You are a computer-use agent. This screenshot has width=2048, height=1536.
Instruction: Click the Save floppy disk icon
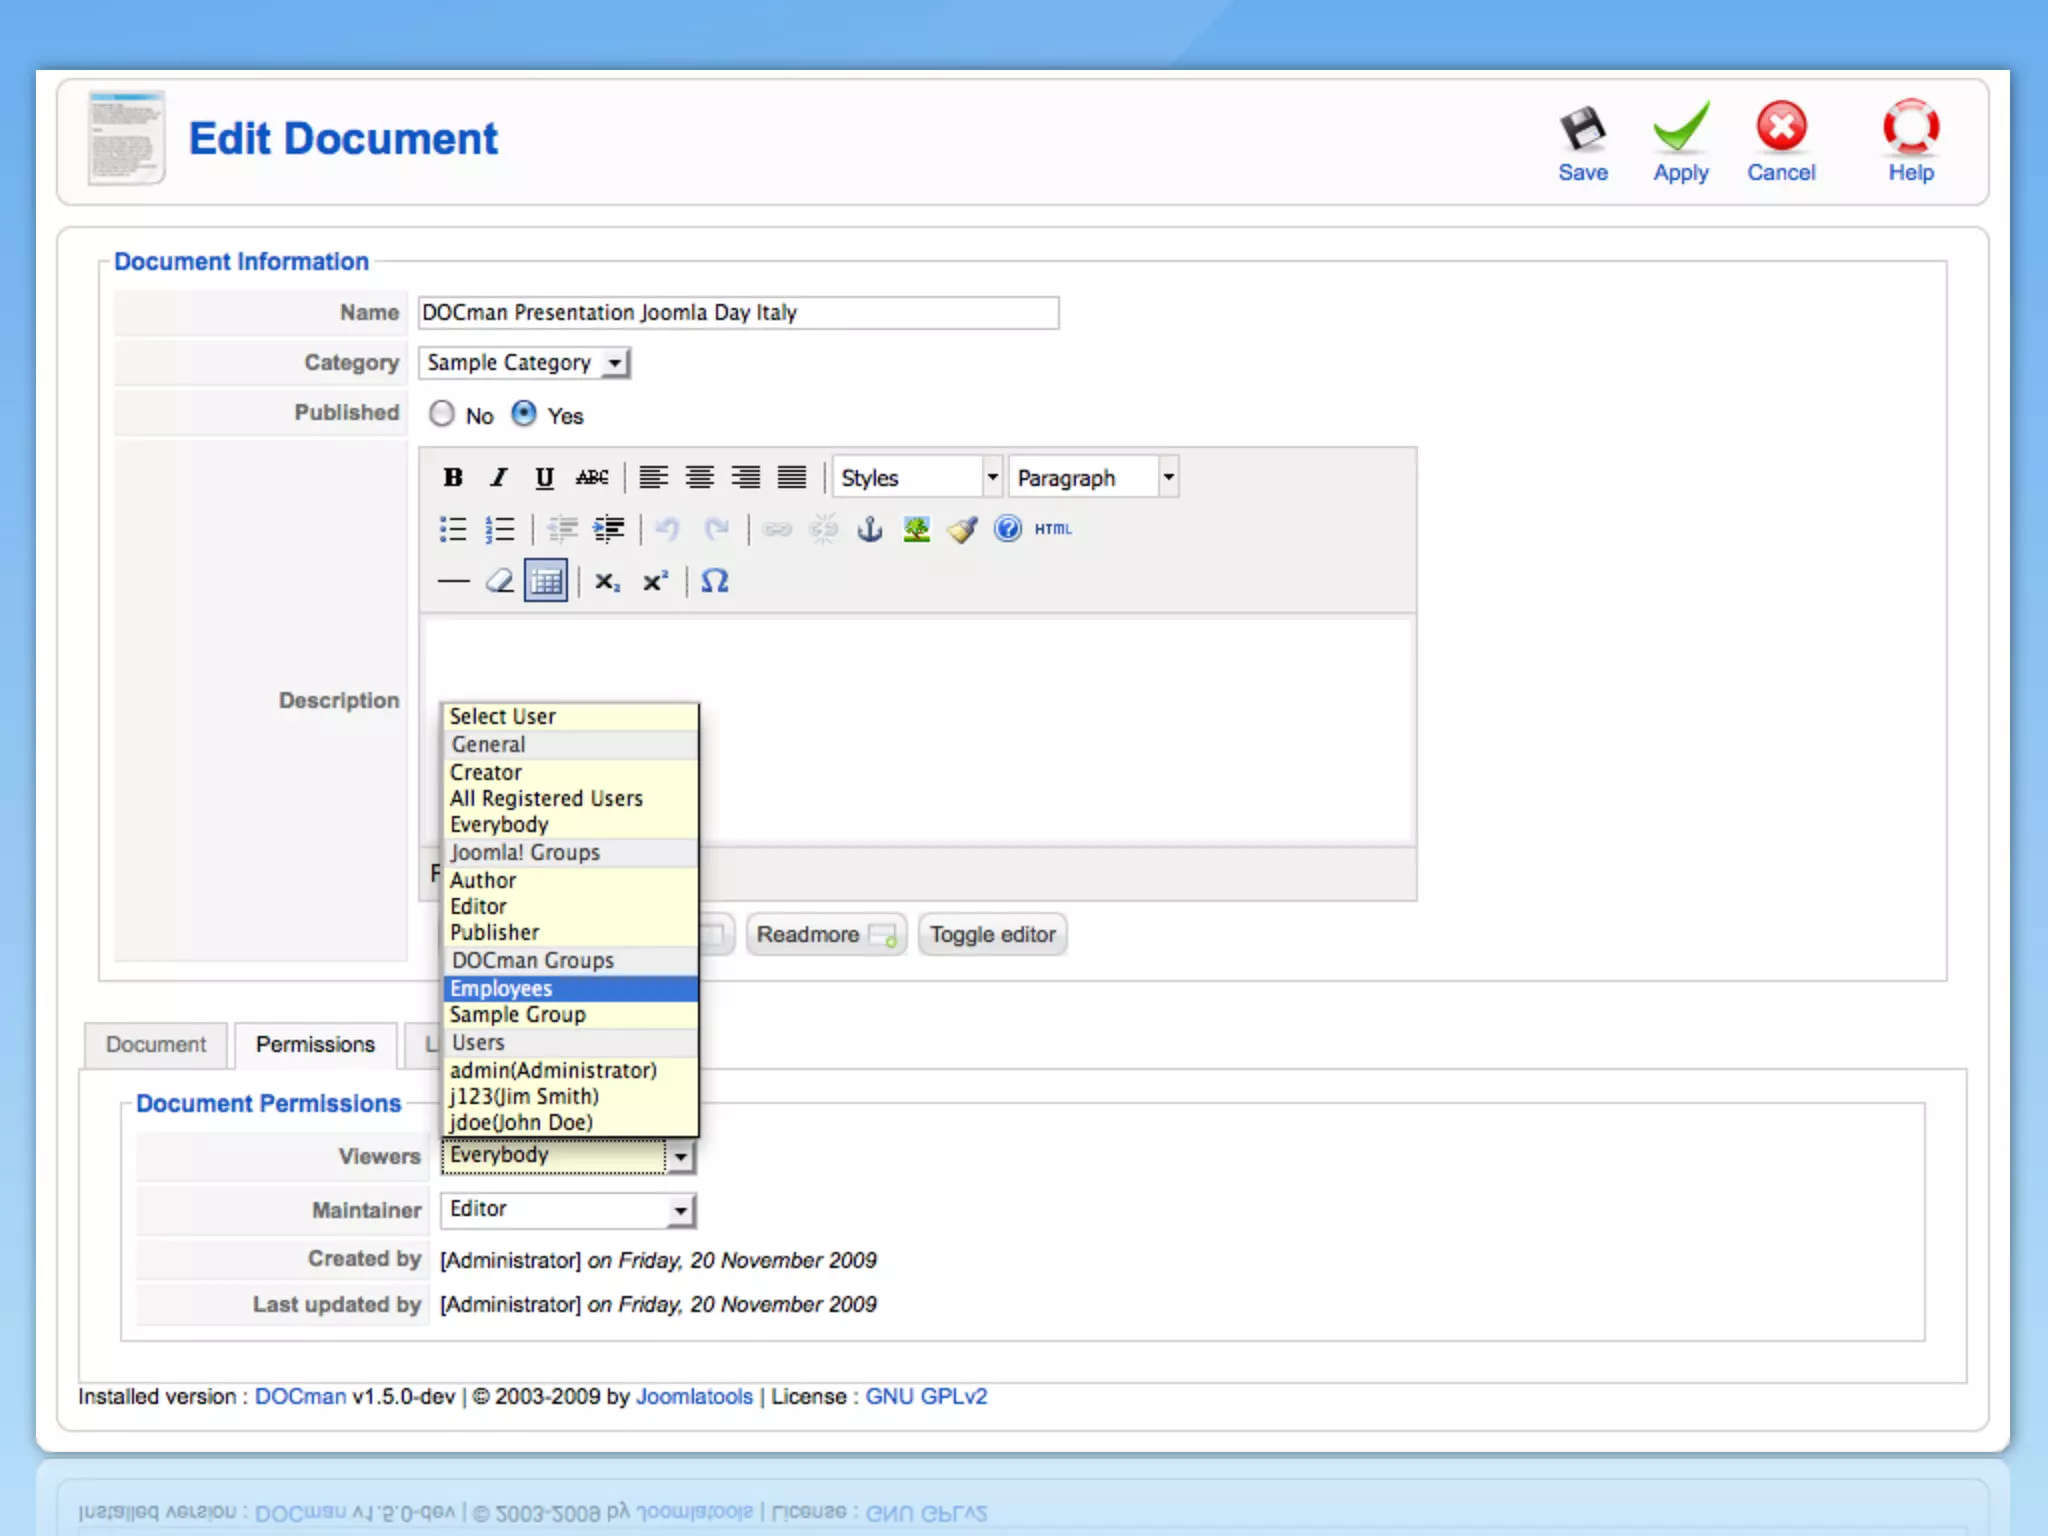tap(1582, 130)
